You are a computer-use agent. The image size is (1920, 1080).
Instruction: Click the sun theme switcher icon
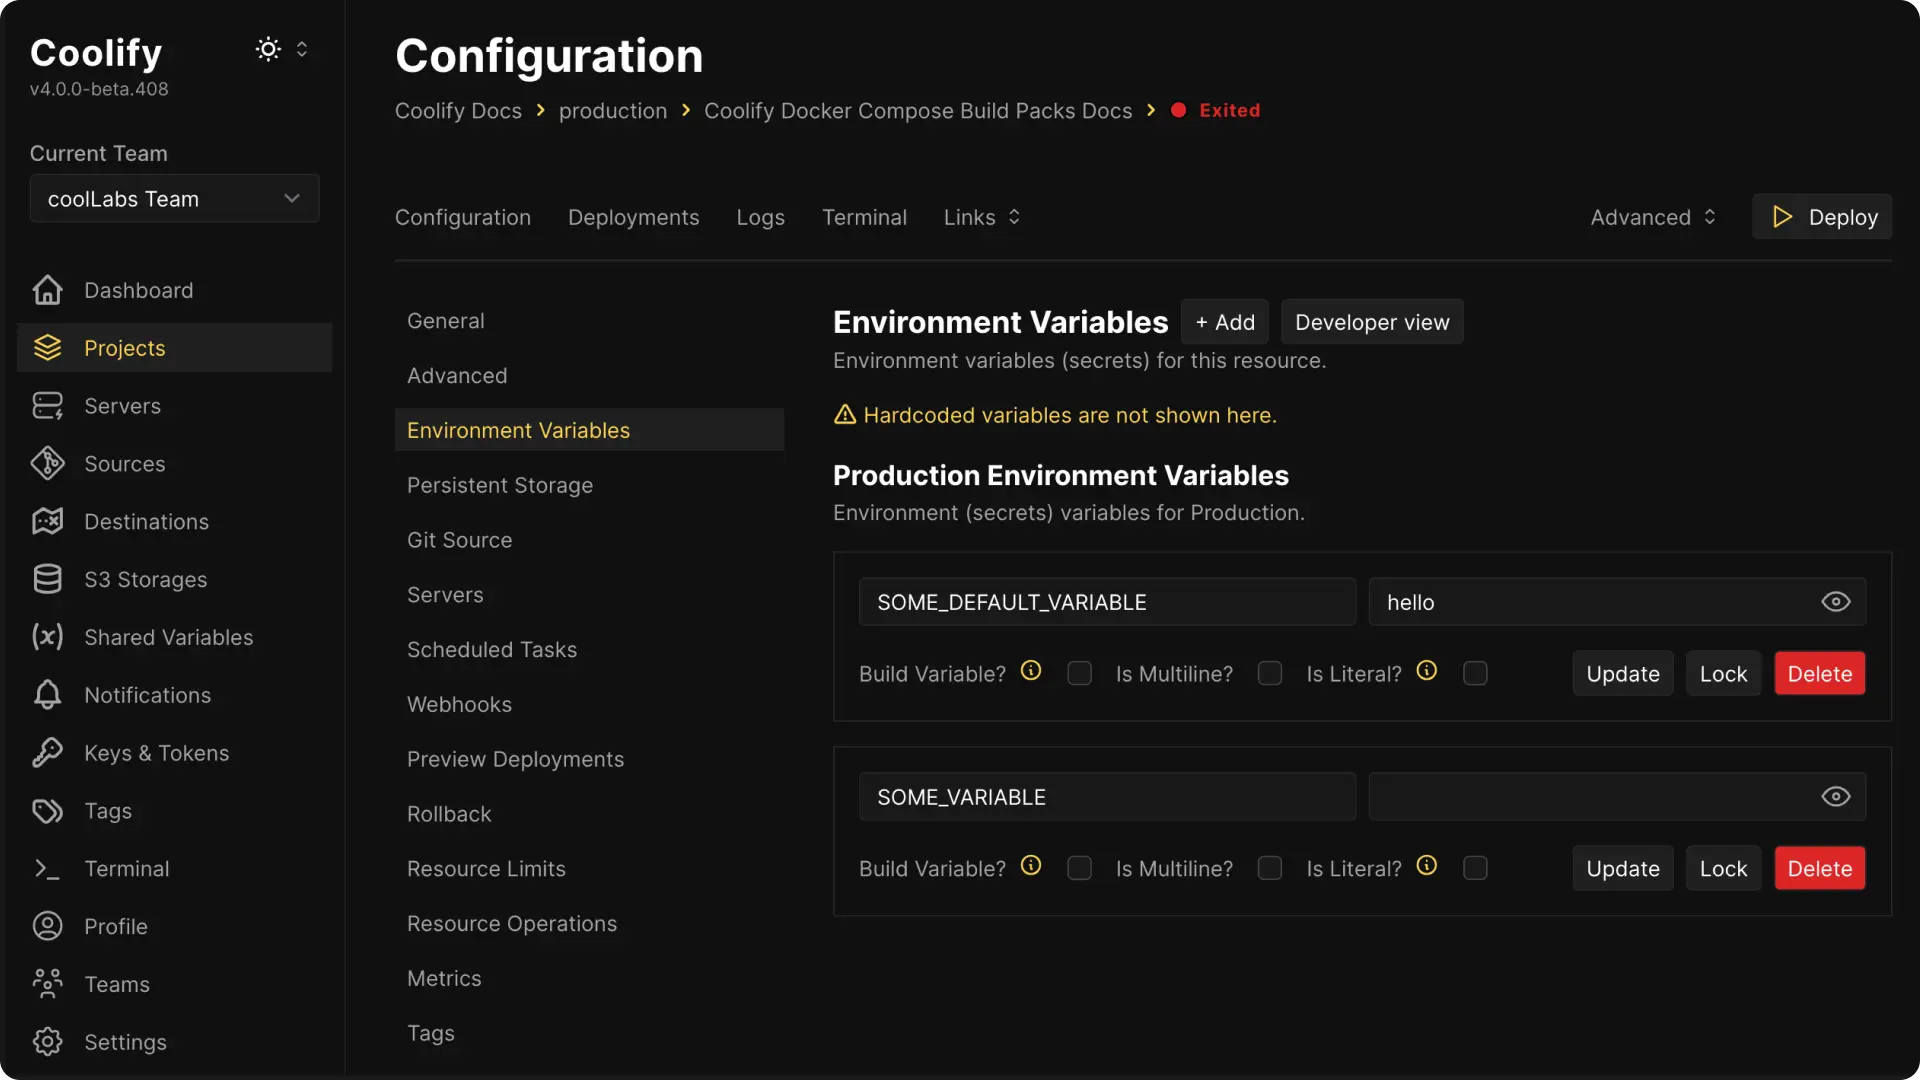point(268,49)
